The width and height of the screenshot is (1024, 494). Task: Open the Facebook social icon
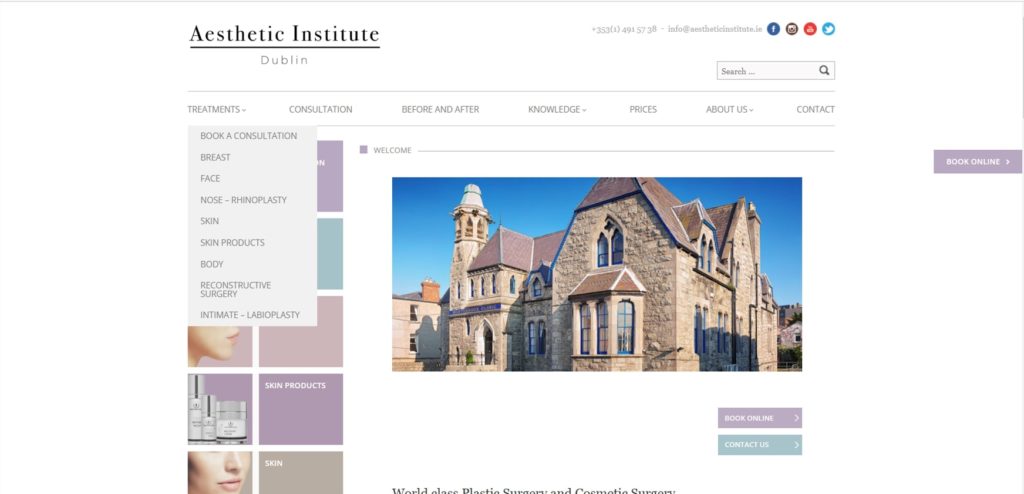coord(773,29)
